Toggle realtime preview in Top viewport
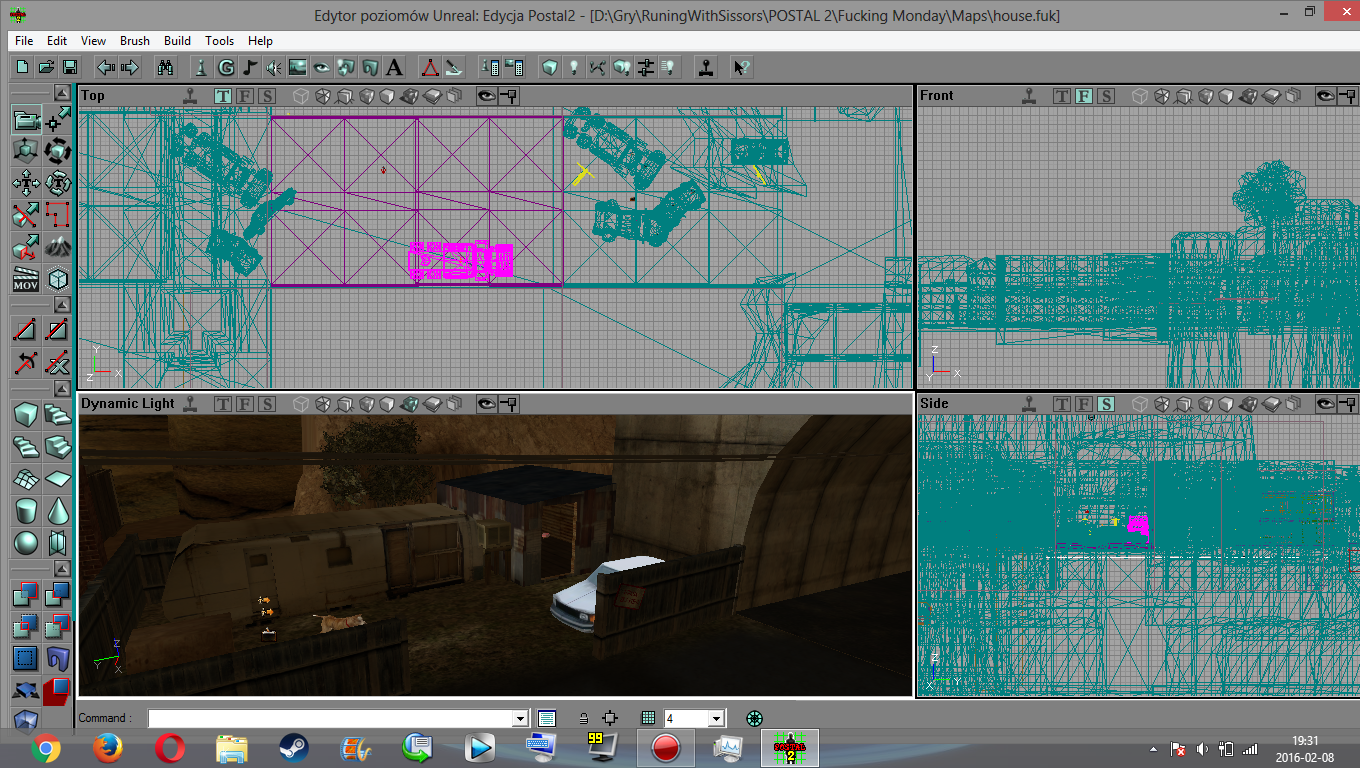 tap(190, 96)
